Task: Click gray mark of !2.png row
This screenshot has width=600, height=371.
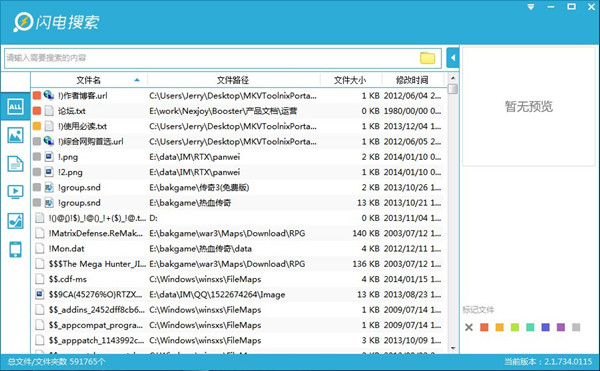Action: pyautogui.click(x=37, y=172)
